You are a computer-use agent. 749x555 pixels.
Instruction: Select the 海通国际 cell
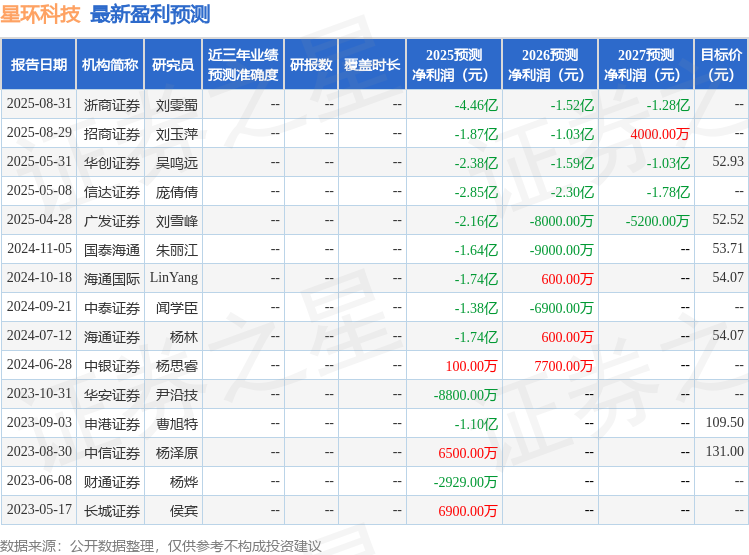tap(112, 279)
